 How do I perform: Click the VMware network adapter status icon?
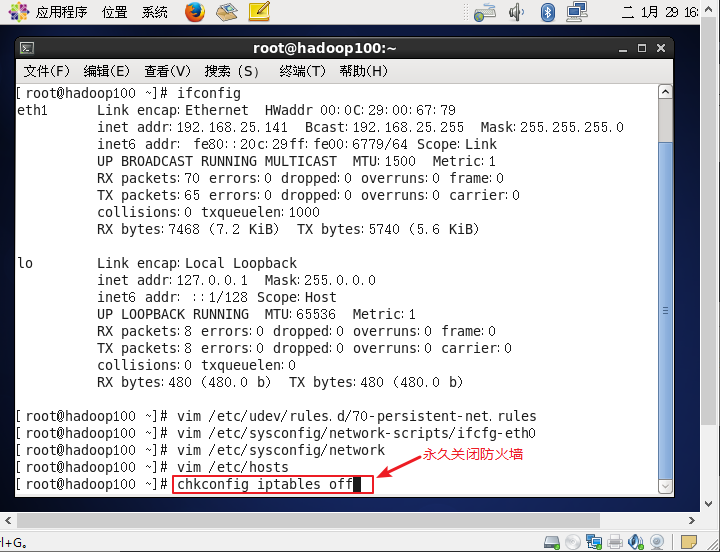(x=594, y=542)
